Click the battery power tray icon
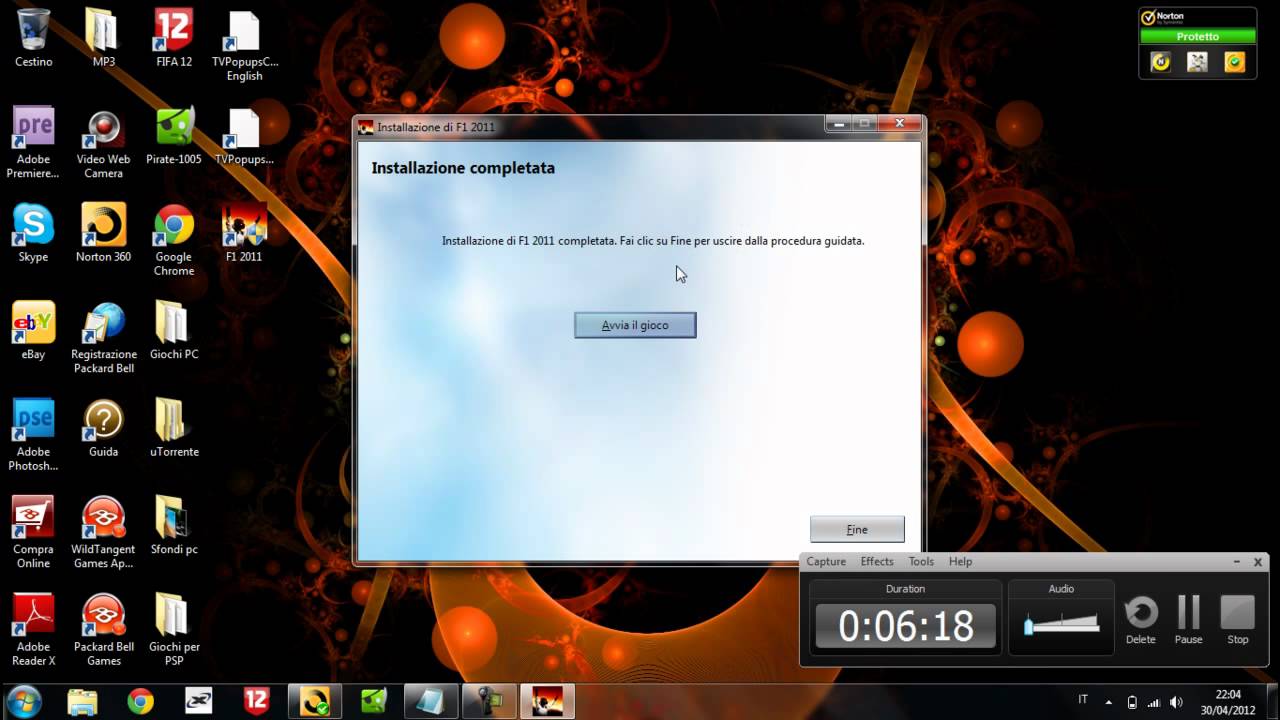 (1132, 702)
